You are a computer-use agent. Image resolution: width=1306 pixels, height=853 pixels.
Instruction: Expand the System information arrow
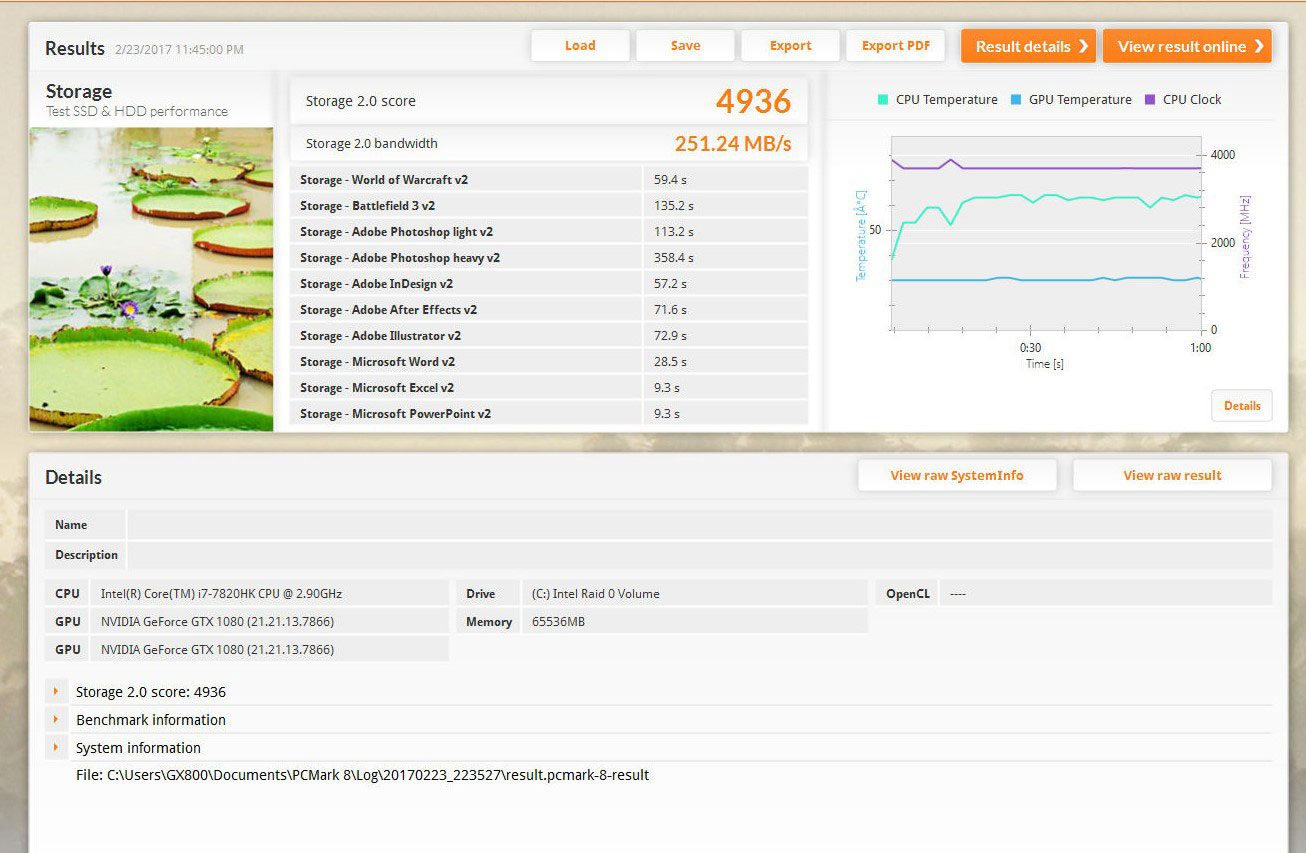tap(56, 747)
